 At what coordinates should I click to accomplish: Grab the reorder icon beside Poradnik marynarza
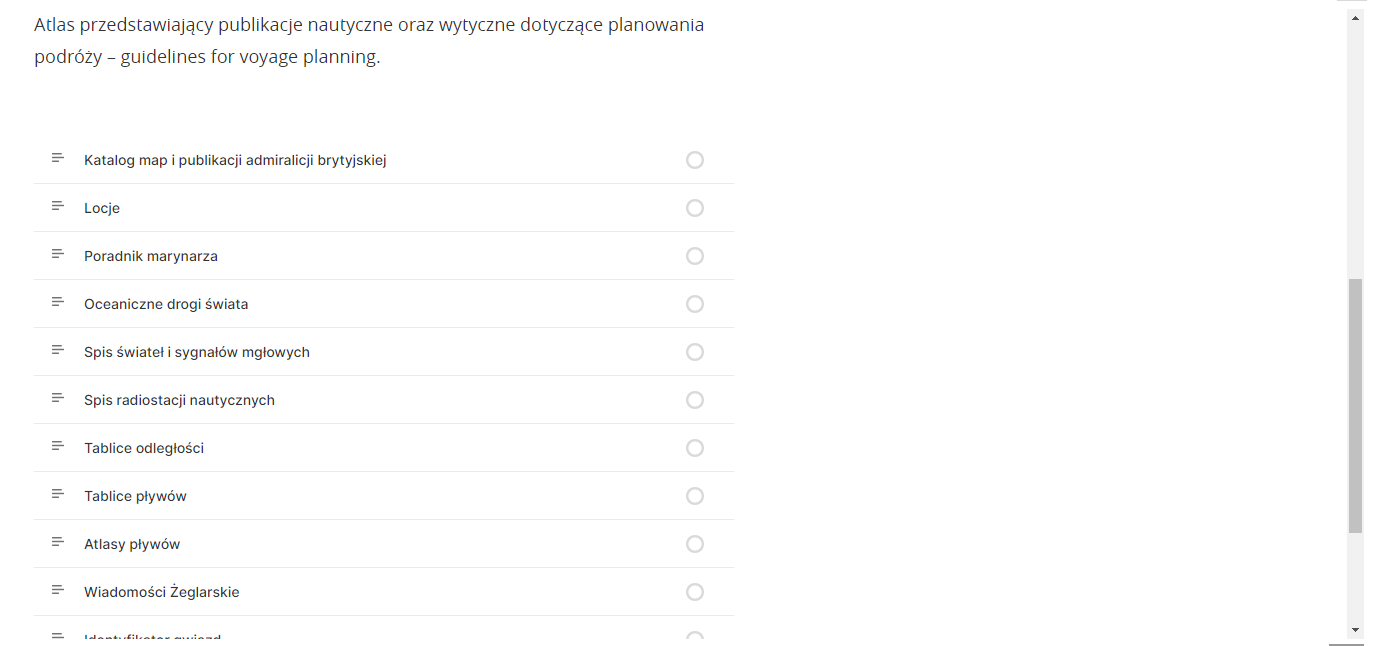57,254
